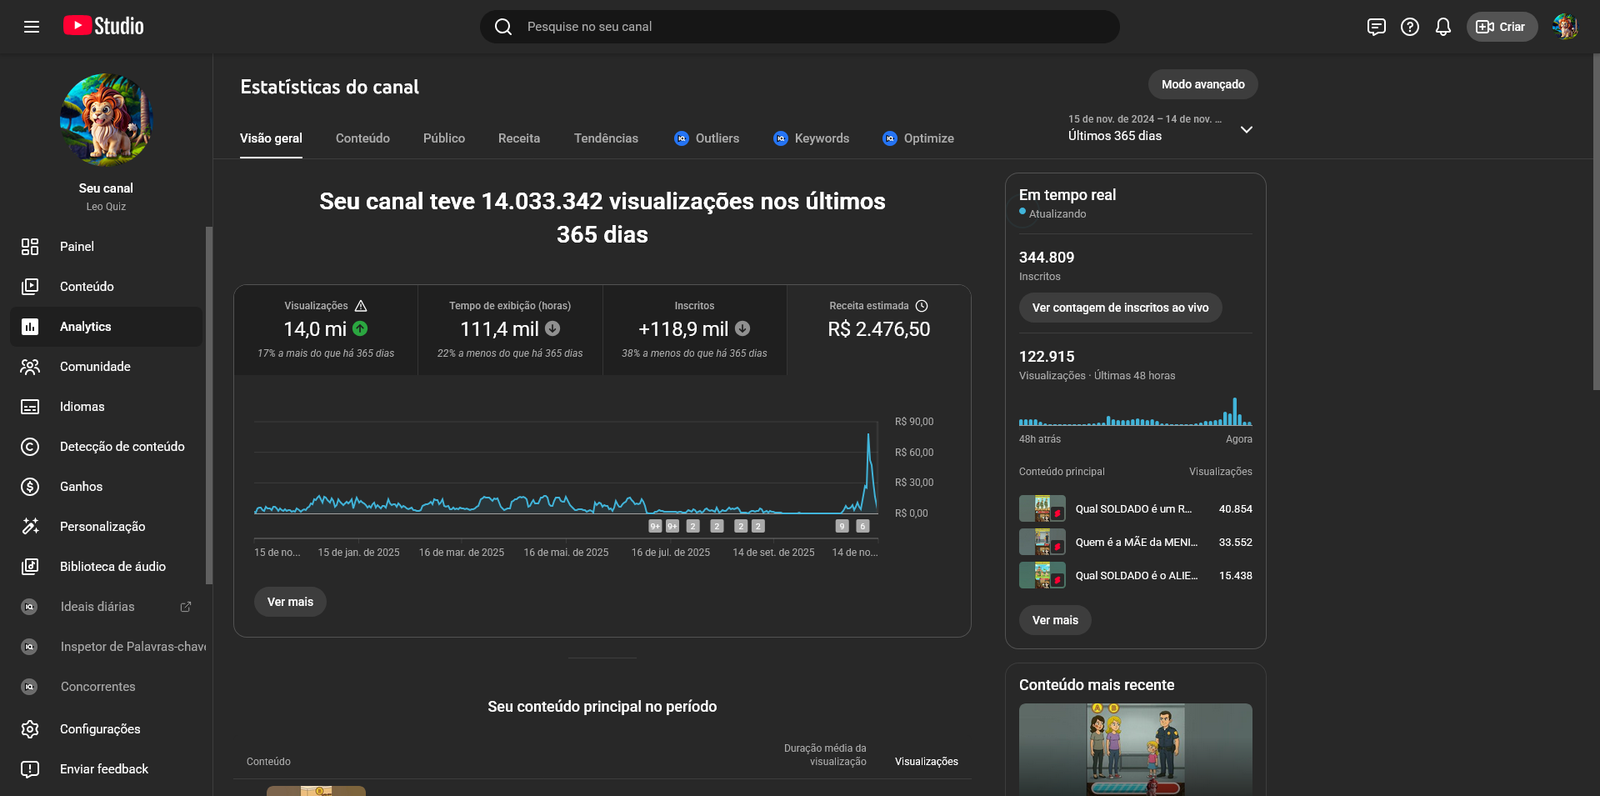Open Ganhos in the sidebar
Screen dimensions: 1600x796
[x=81, y=487]
